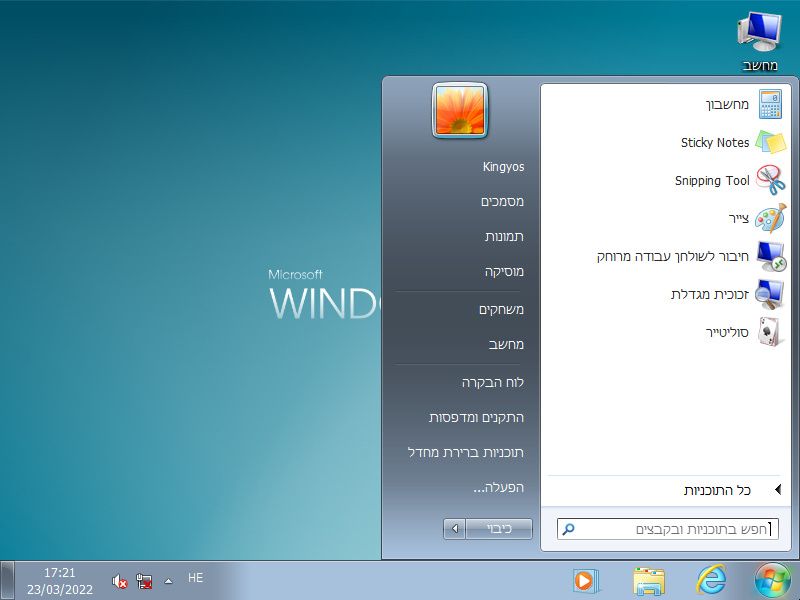Click the clock showing 17:21

click(x=59, y=572)
